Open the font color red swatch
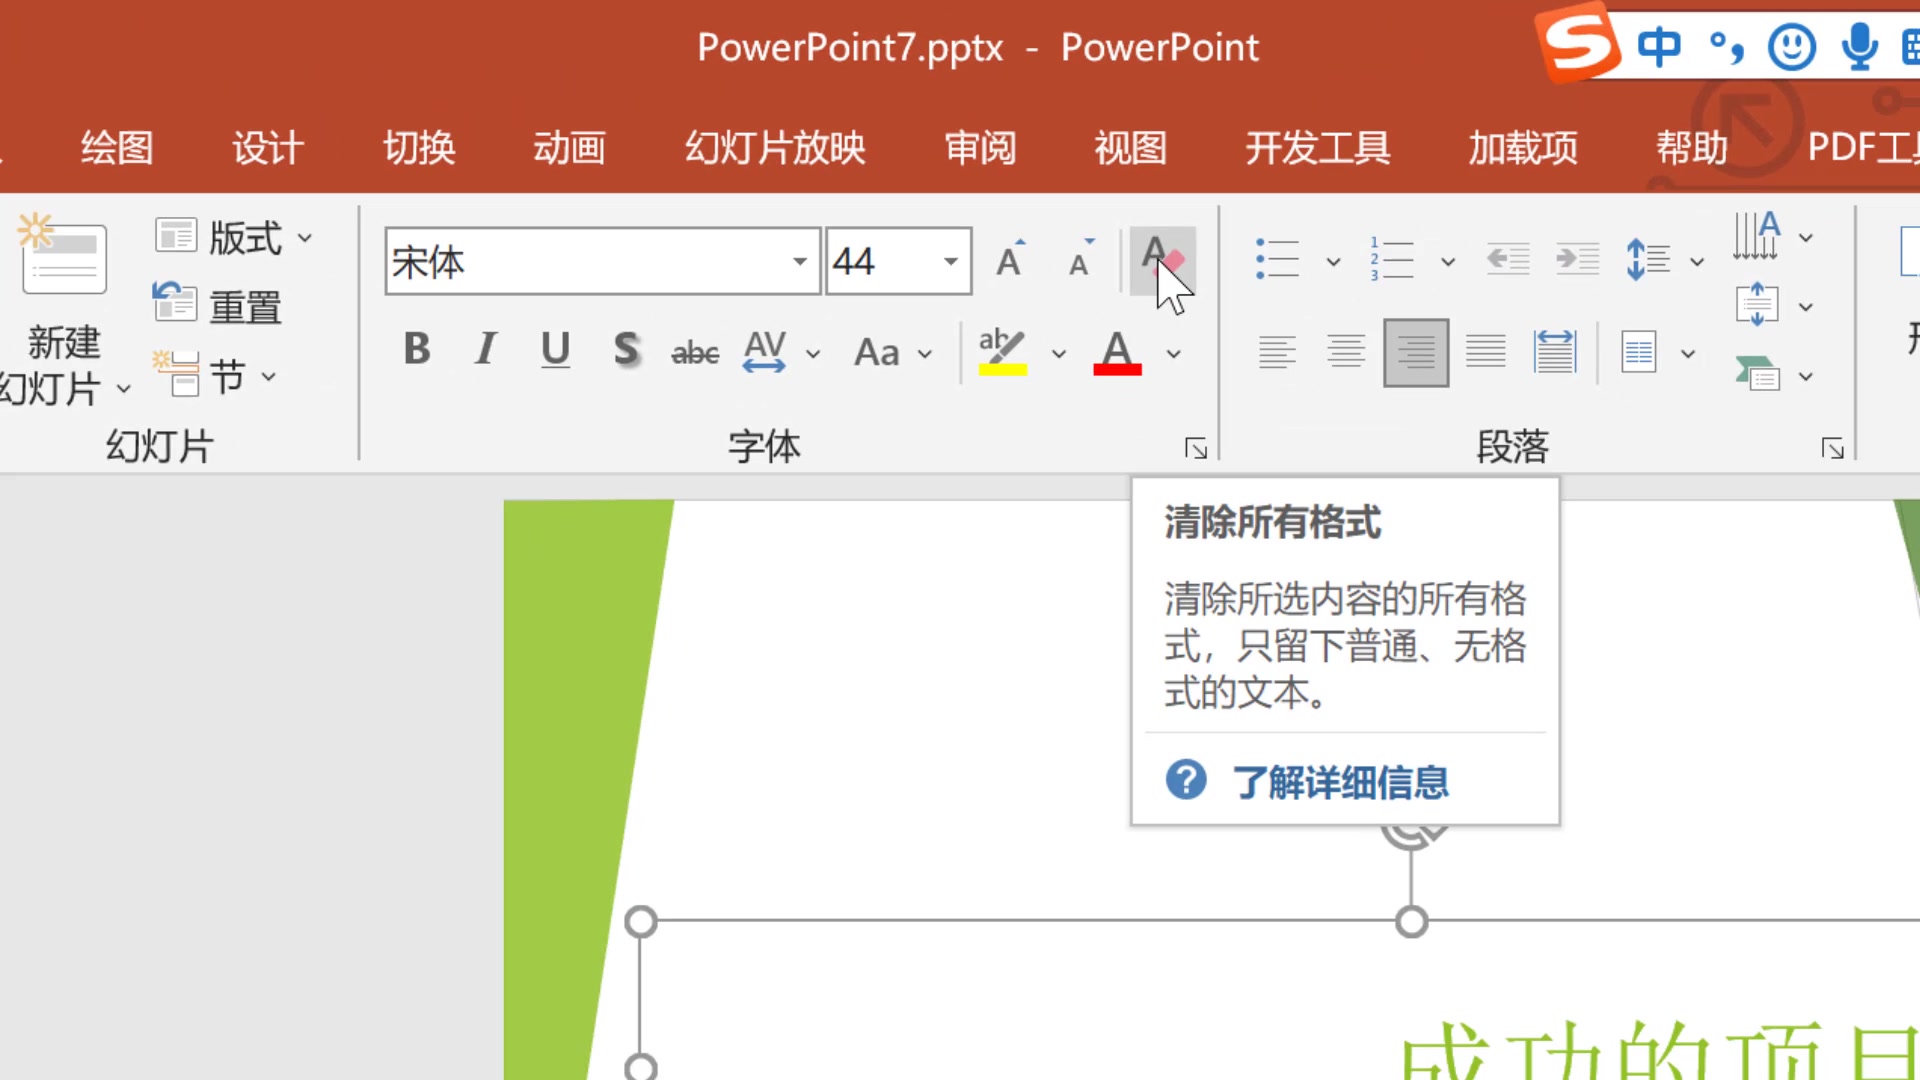 pos(1117,352)
